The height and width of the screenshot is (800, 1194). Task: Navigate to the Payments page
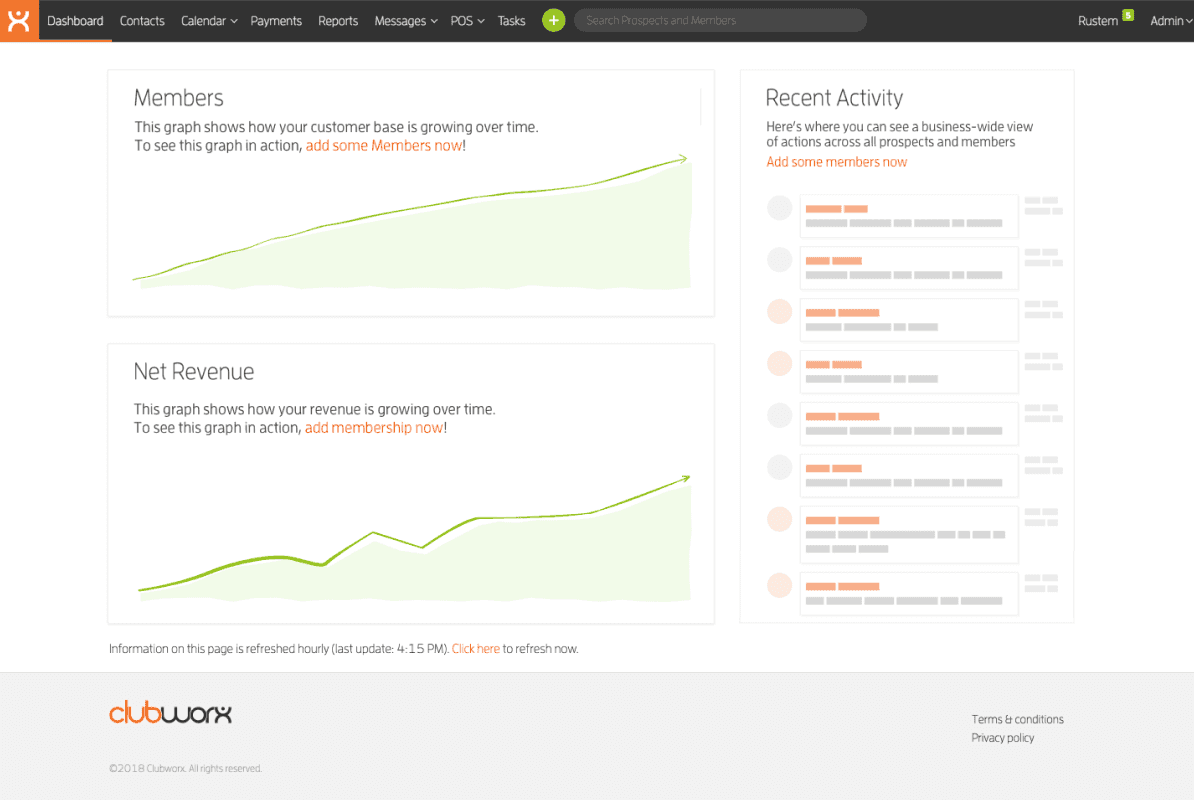click(x=276, y=20)
